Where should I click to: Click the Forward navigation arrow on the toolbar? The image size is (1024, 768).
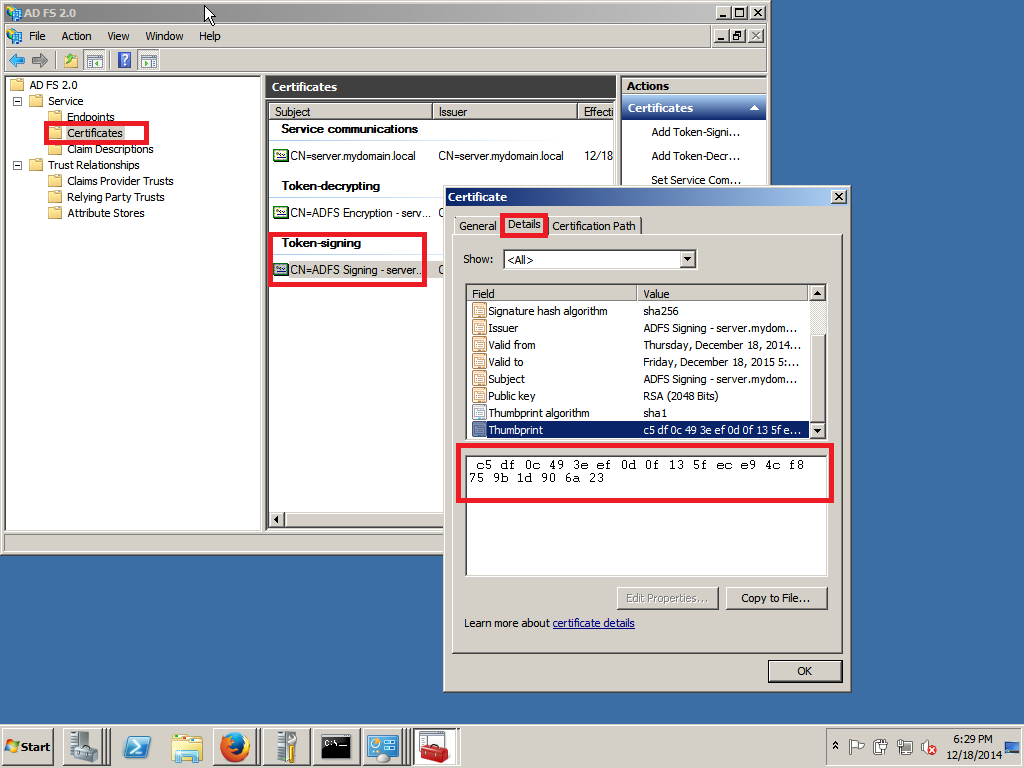pos(39,60)
